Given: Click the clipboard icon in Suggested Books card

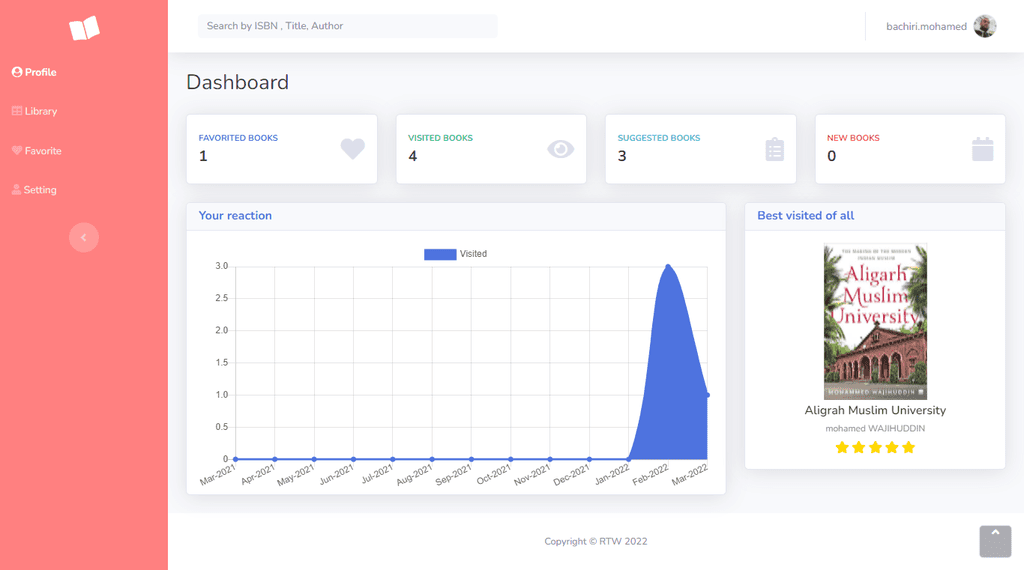Looking at the screenshot, I should 775,150.
